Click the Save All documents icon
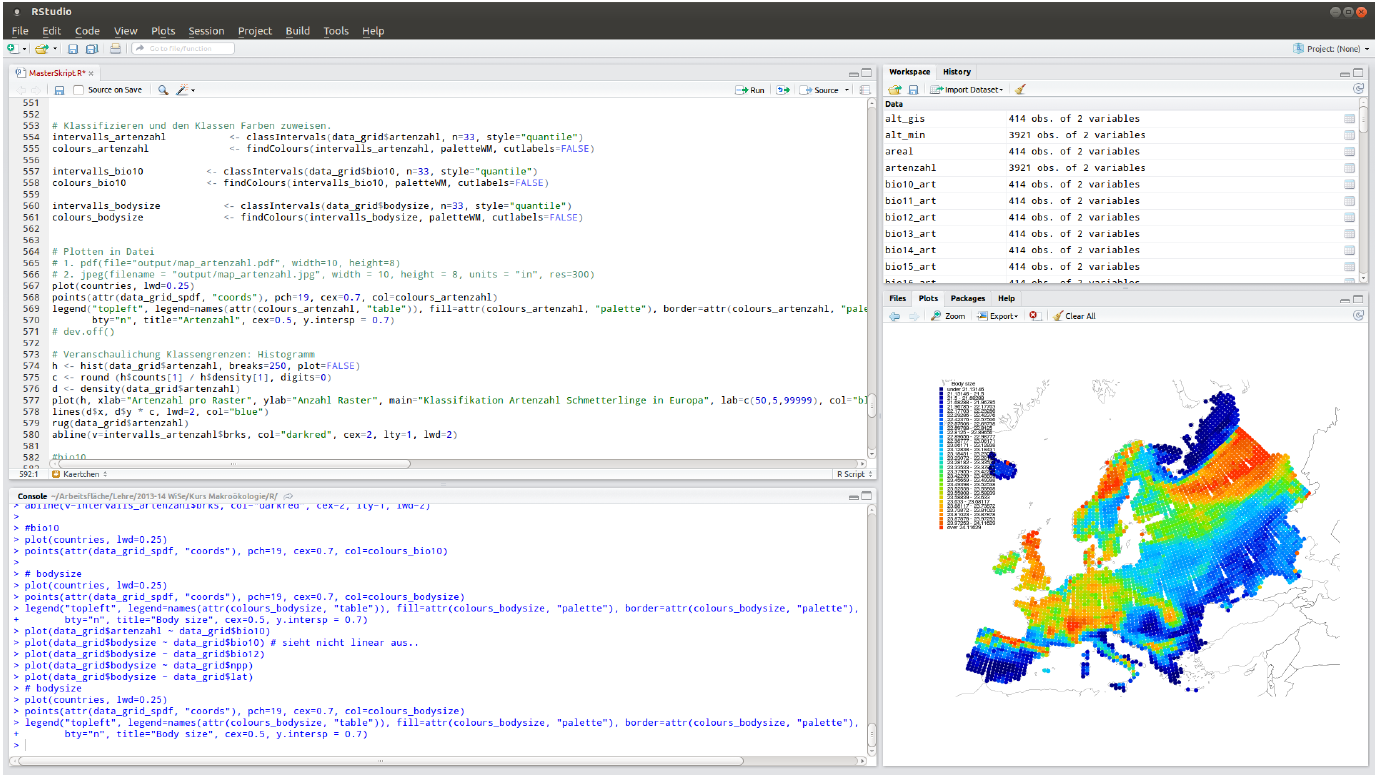This screenshot has height=775, width=1377. [x=91, y=48]
